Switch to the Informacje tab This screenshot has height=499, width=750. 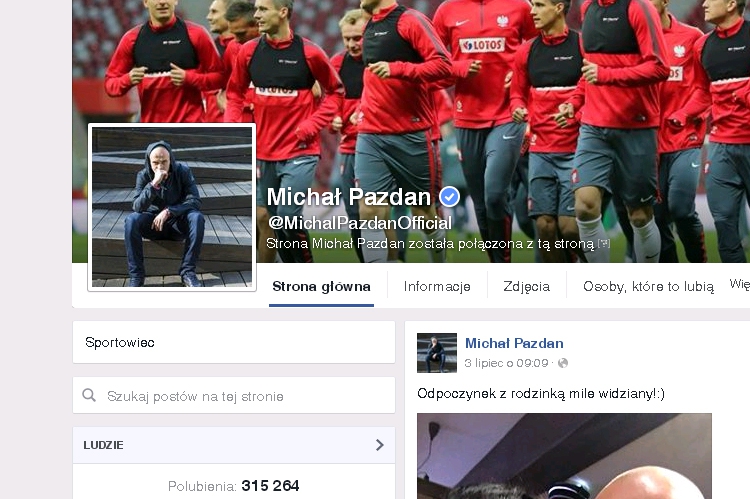tap(437, 286)
